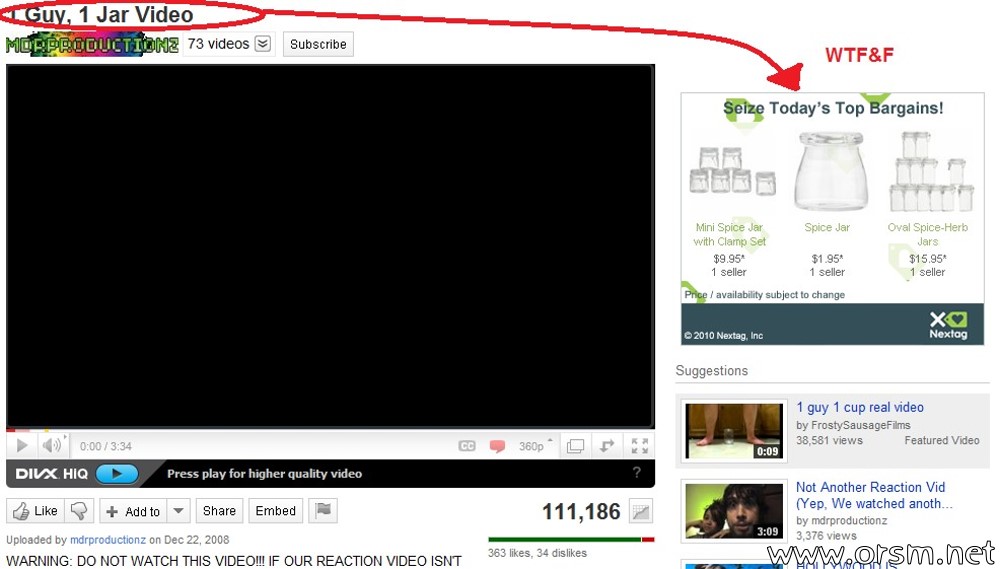
Task: Open Mini Spice Jar with Clamp Set ad
Action: click(729, 234)
